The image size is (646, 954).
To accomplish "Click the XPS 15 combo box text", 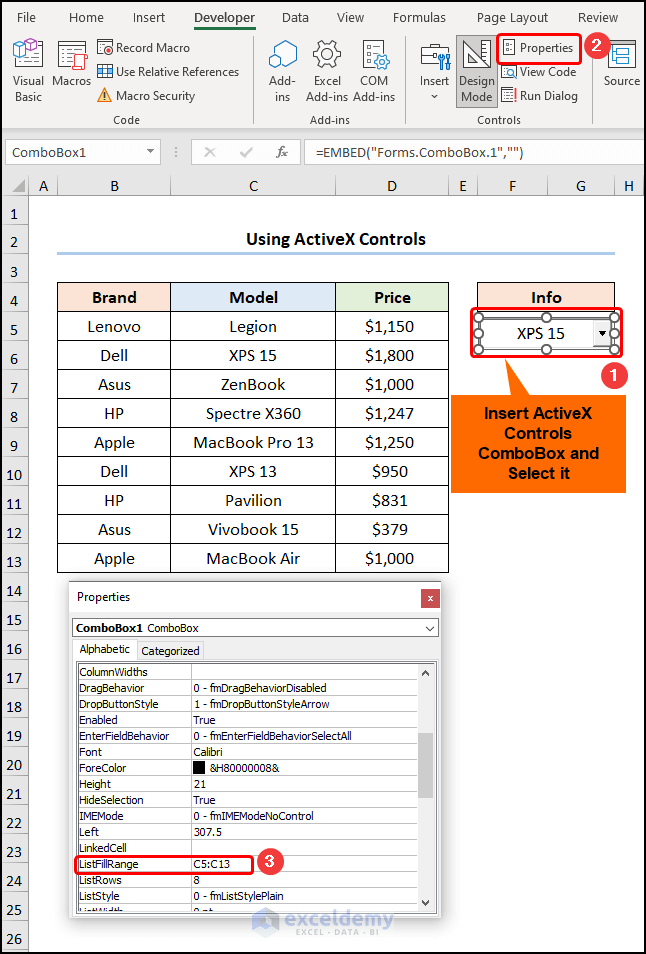I will [x=540, y=333].
